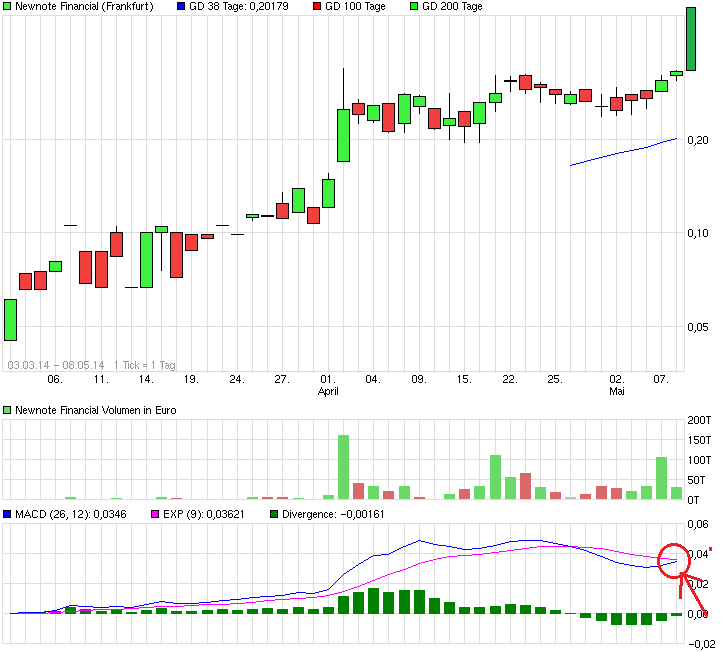This screenshot has height=652, width=726.
Task: Click the '02. Mai' date axis label
Action: 617,386
